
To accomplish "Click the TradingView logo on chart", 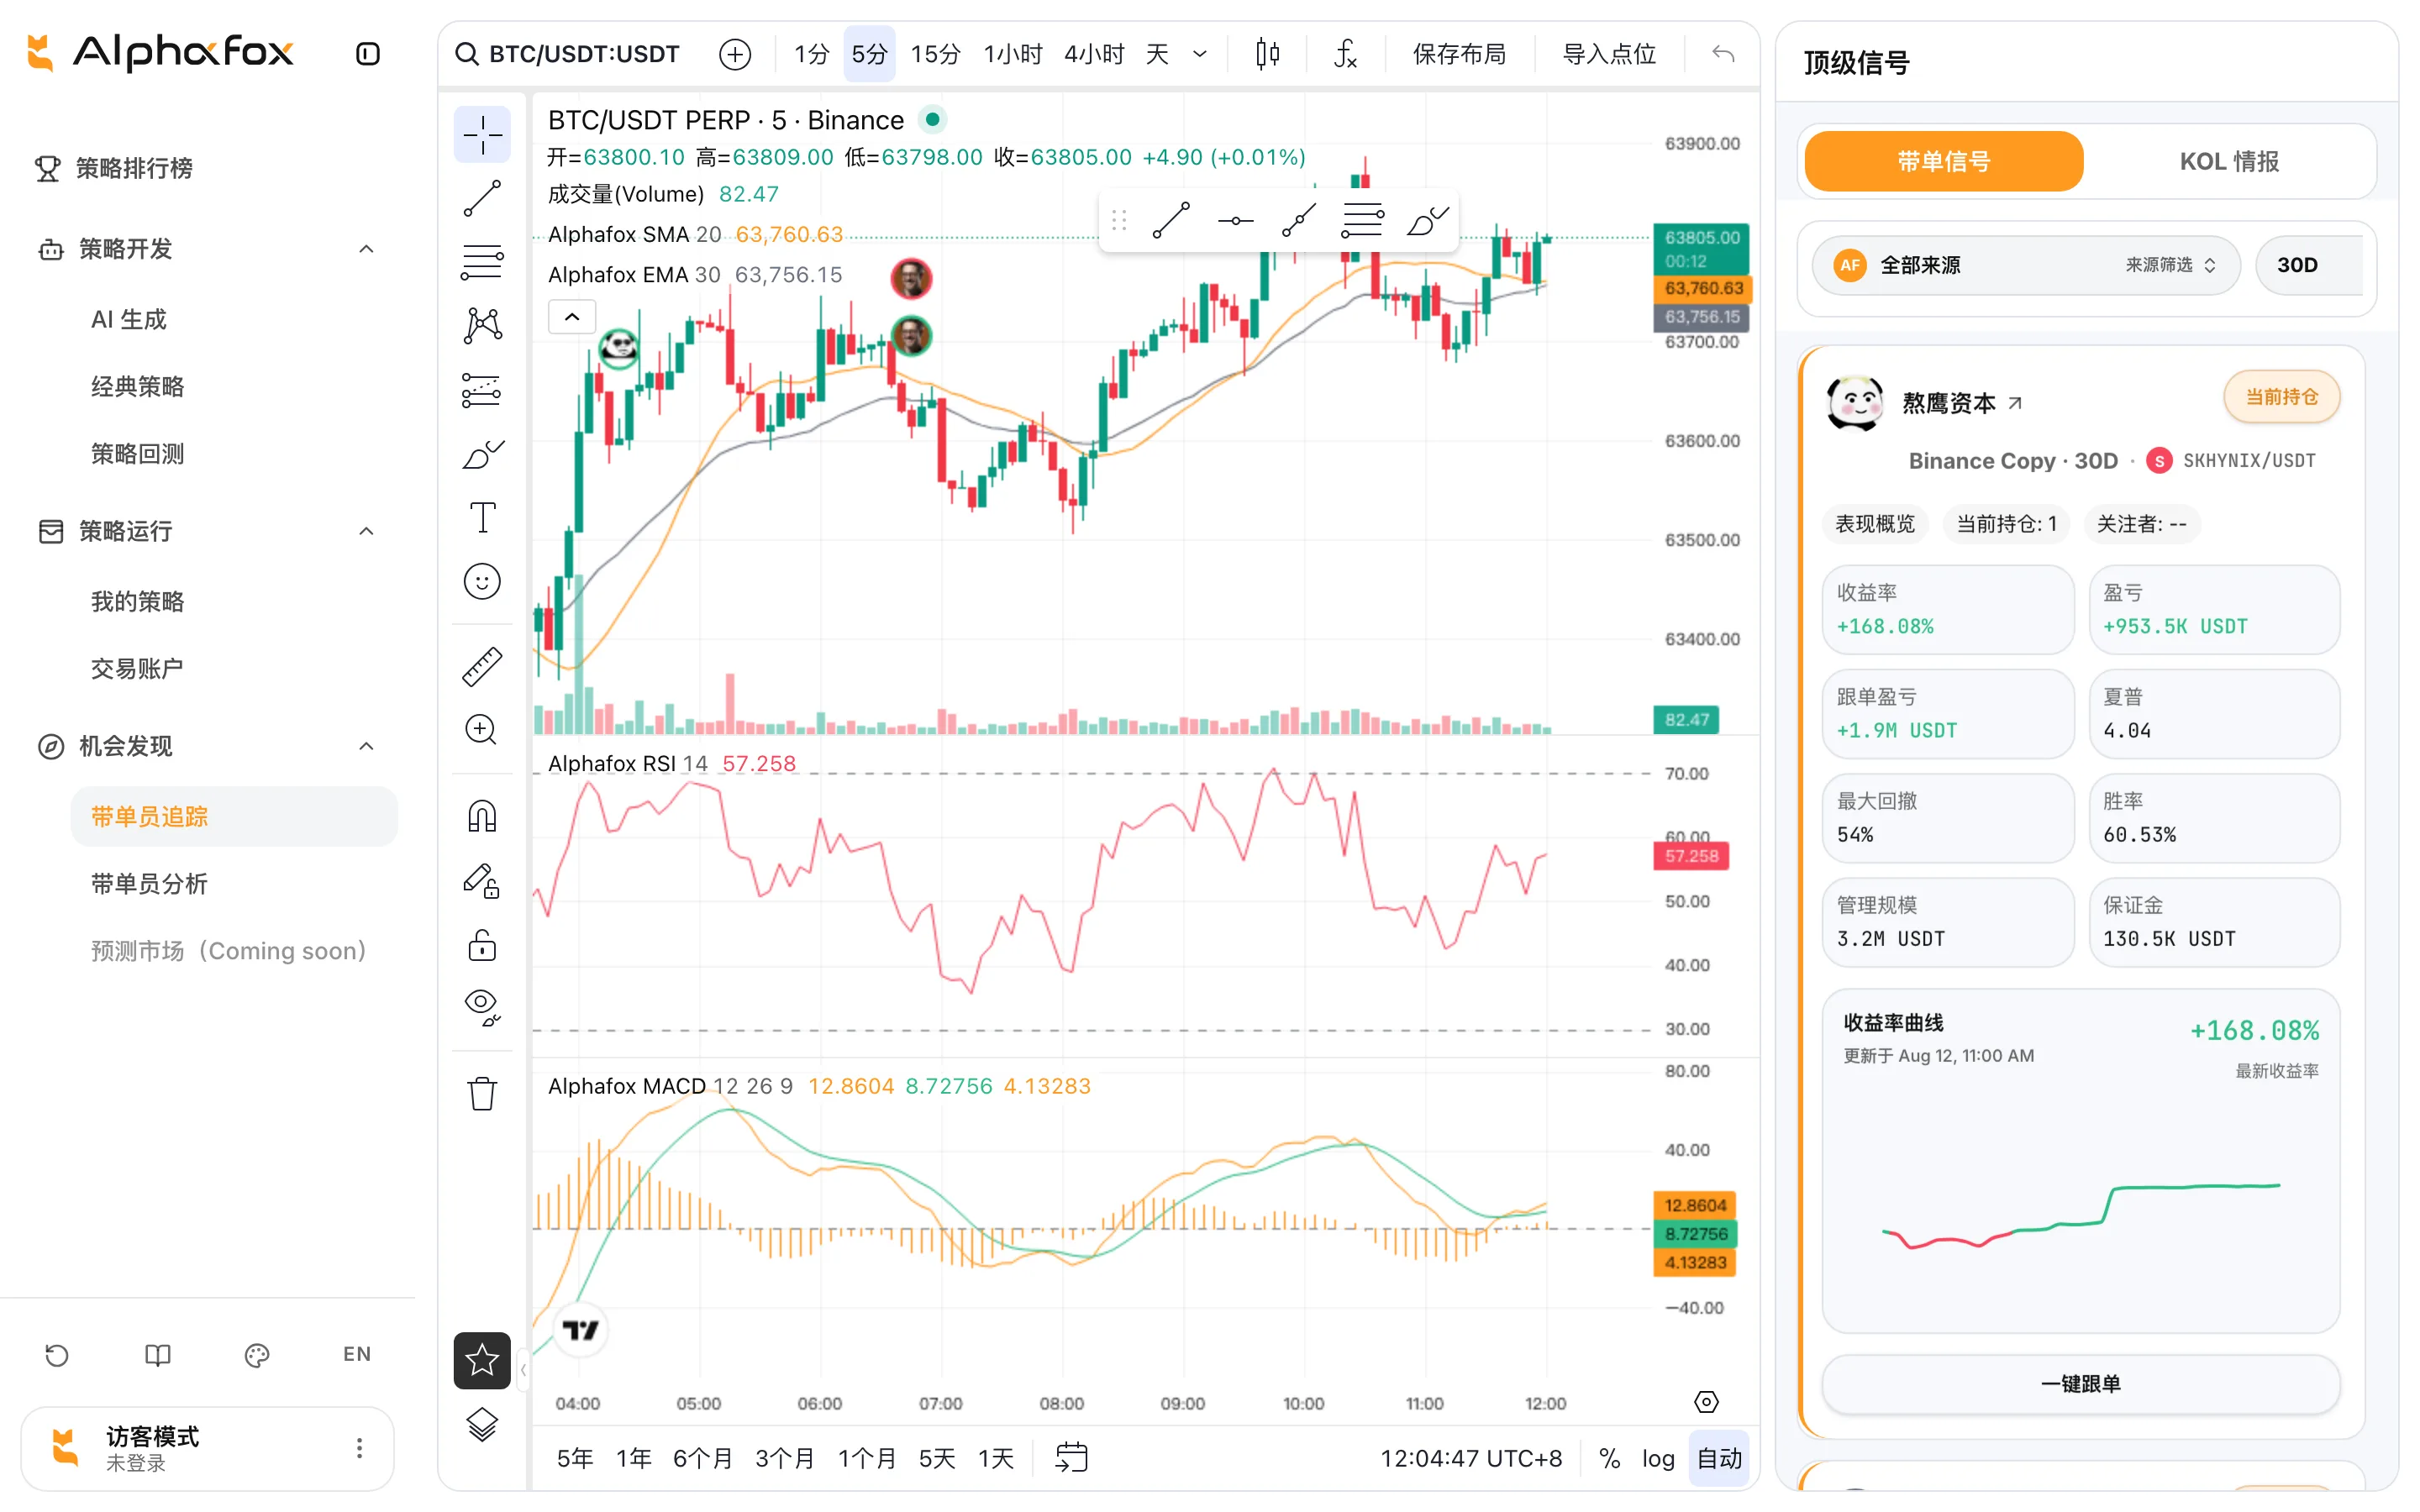I will coord(580,1330).
